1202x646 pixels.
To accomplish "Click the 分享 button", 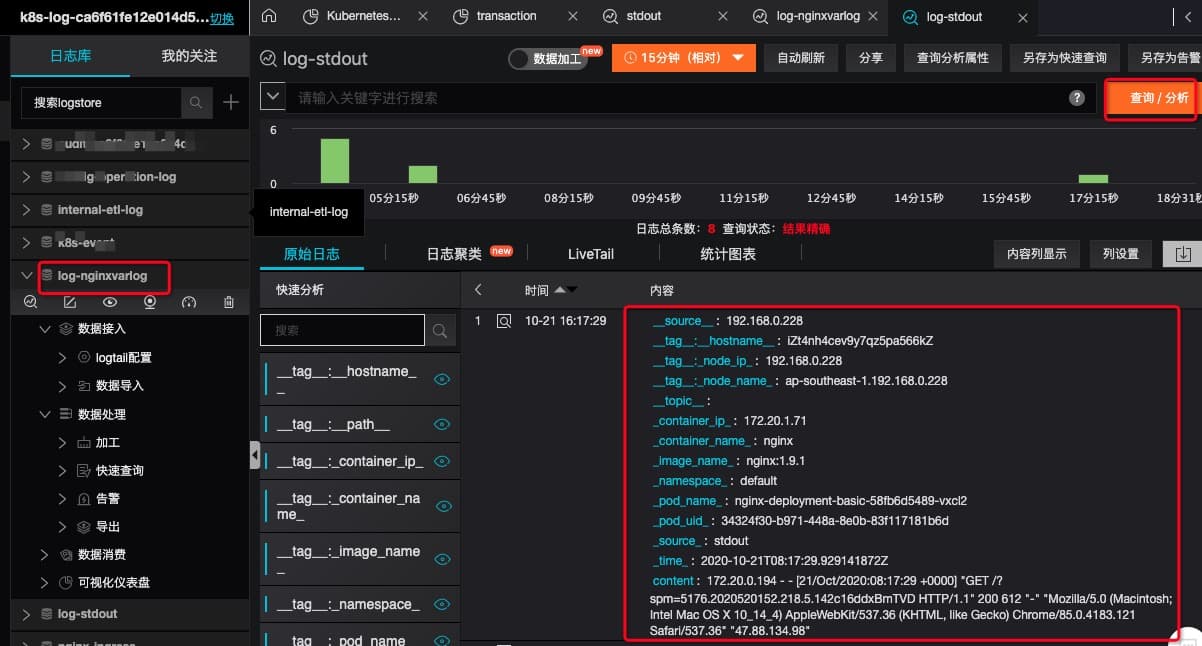I will (x=871, y=58).
